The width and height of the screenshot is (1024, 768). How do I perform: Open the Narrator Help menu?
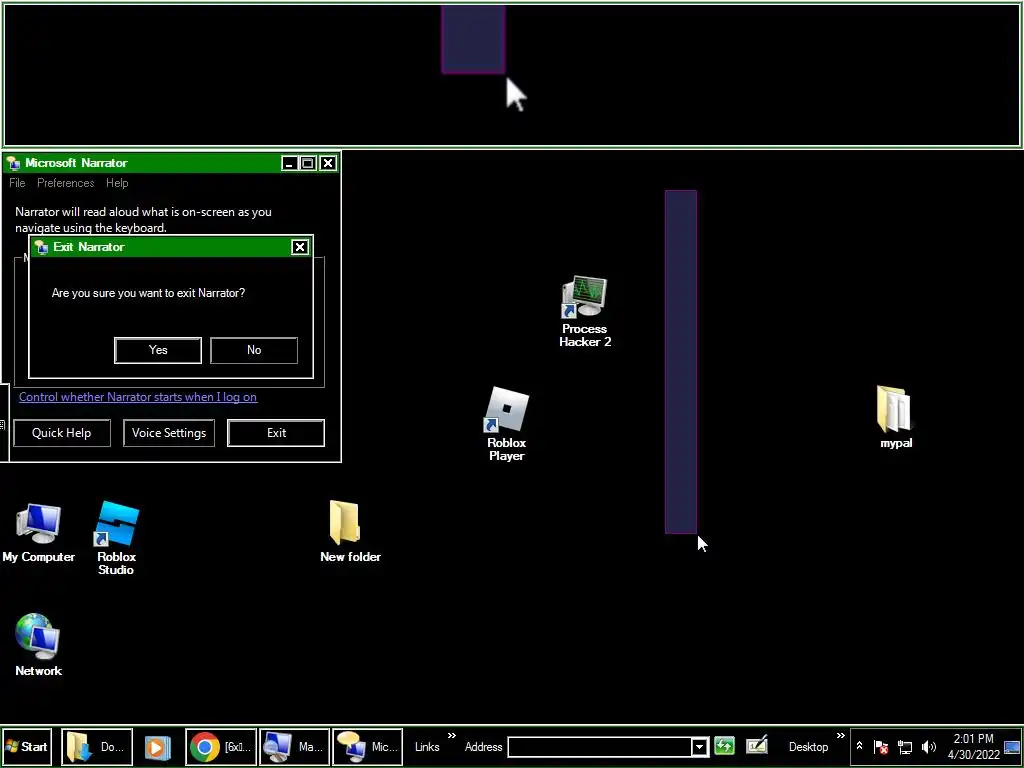117,183
